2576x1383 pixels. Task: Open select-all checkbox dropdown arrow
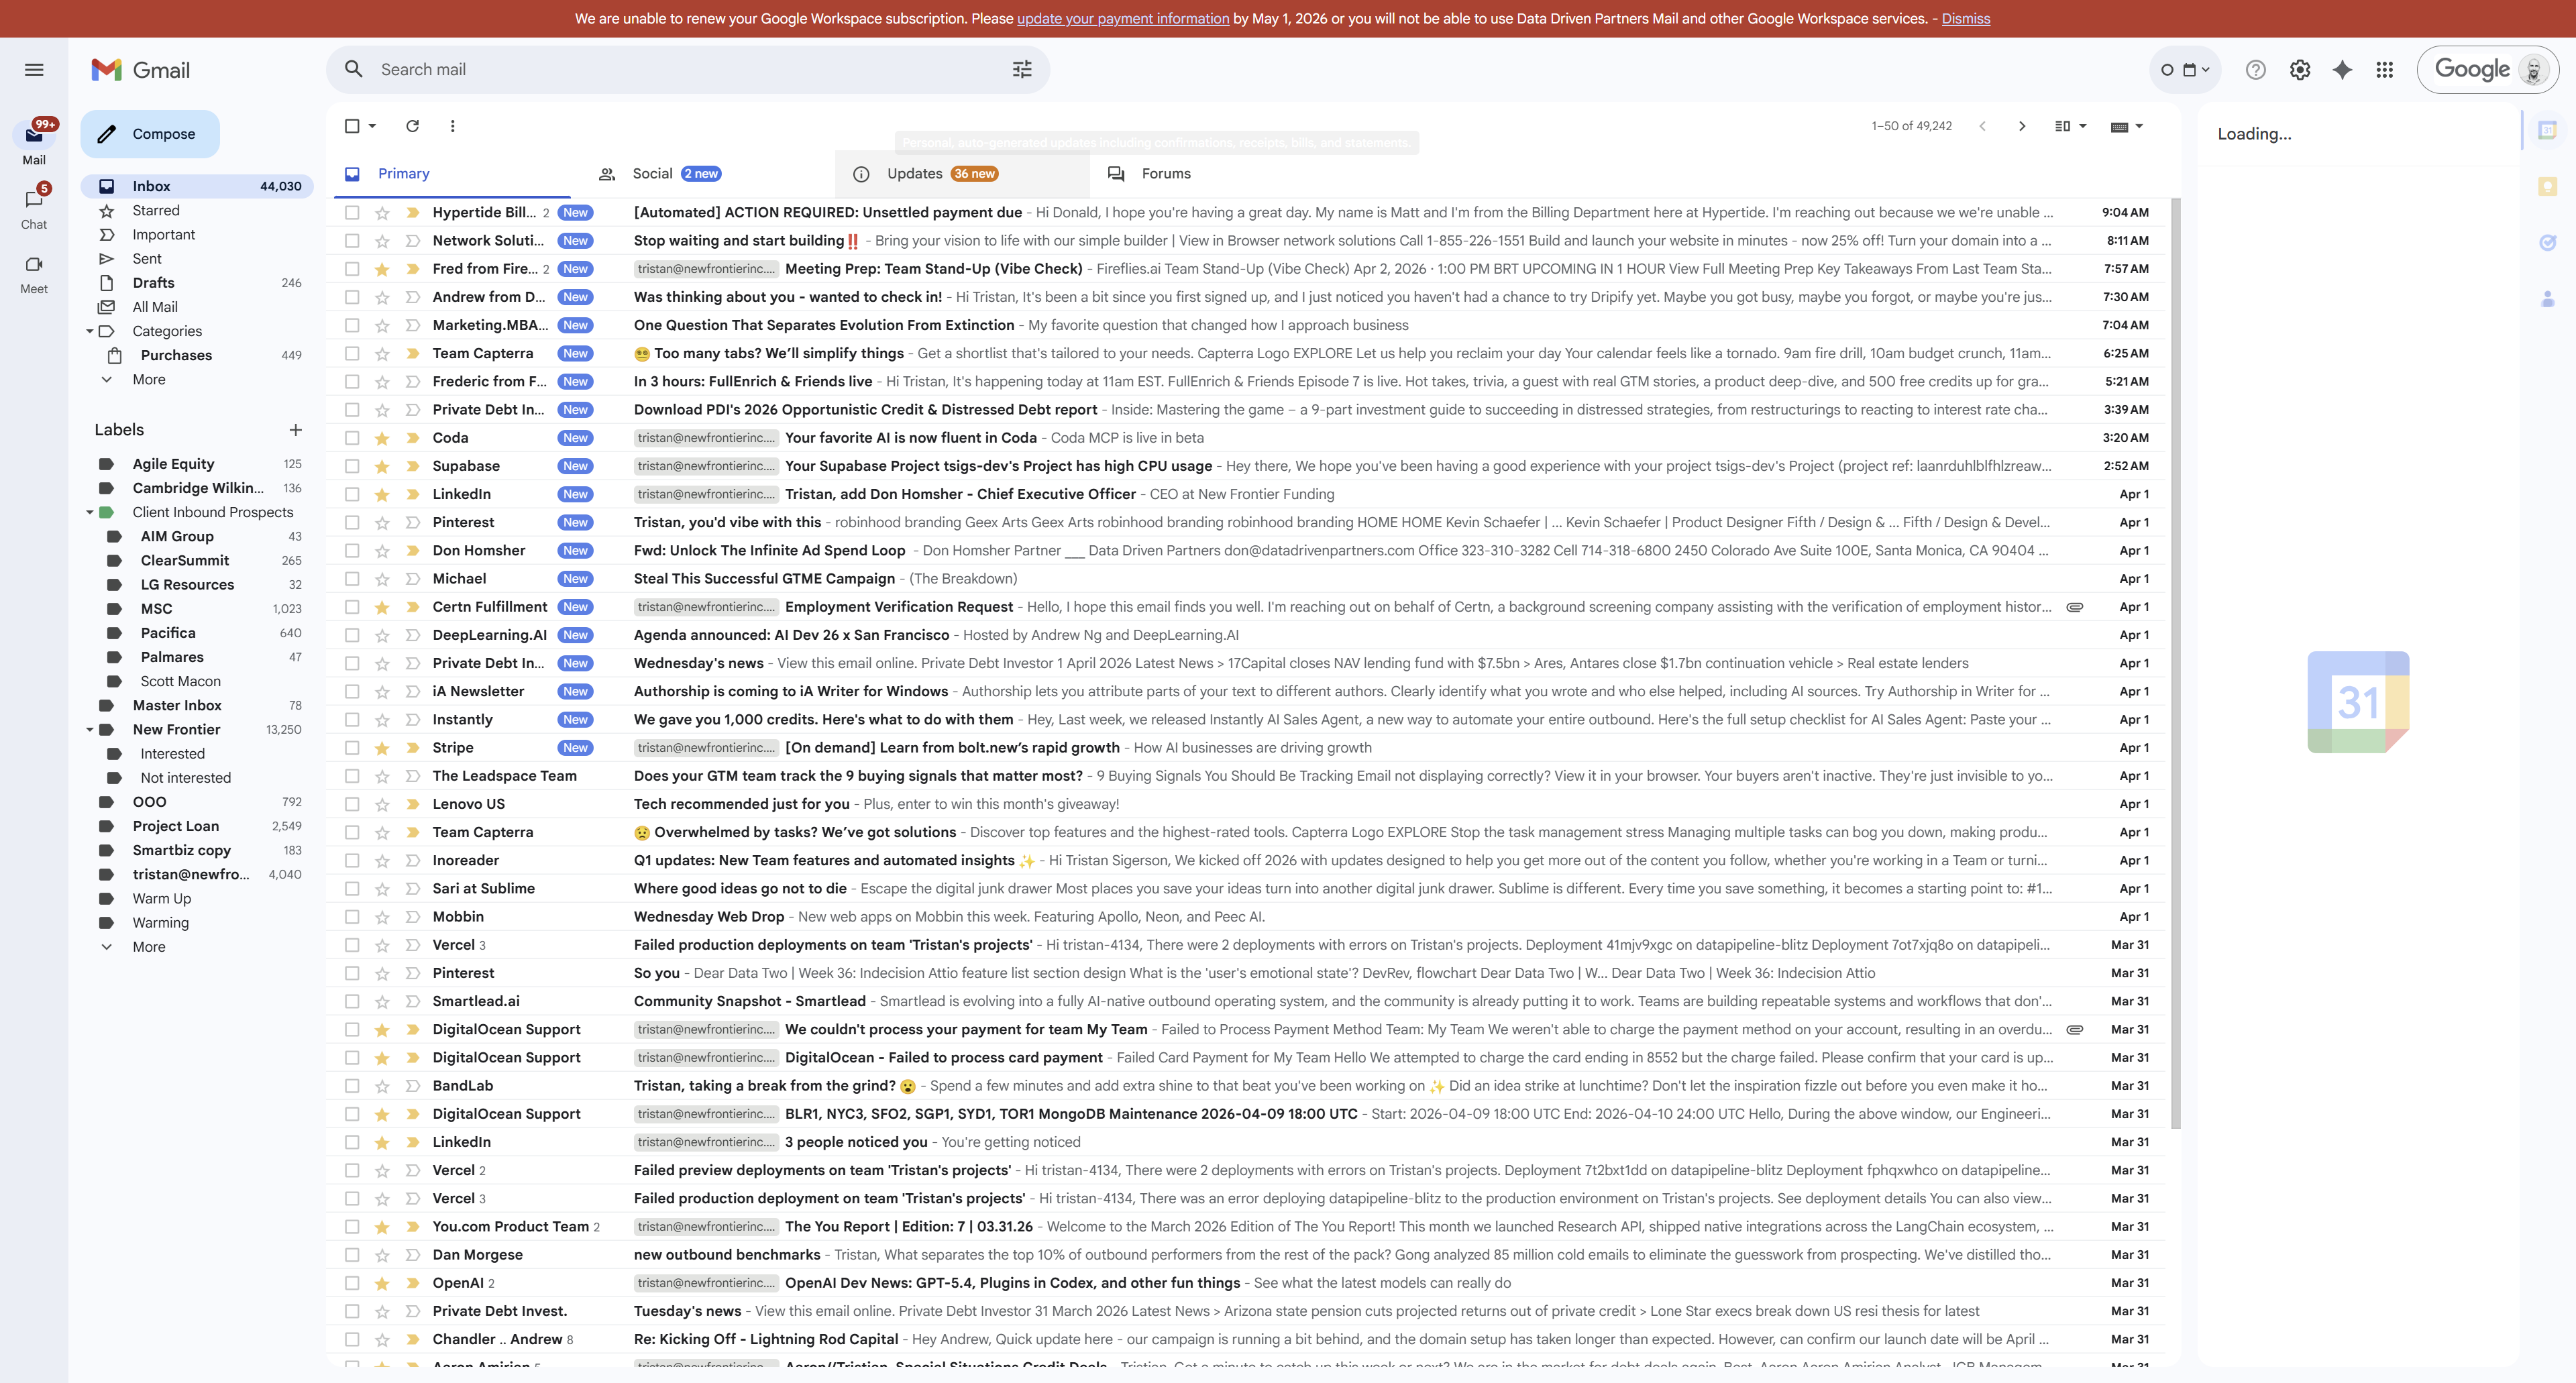(372, 126)
